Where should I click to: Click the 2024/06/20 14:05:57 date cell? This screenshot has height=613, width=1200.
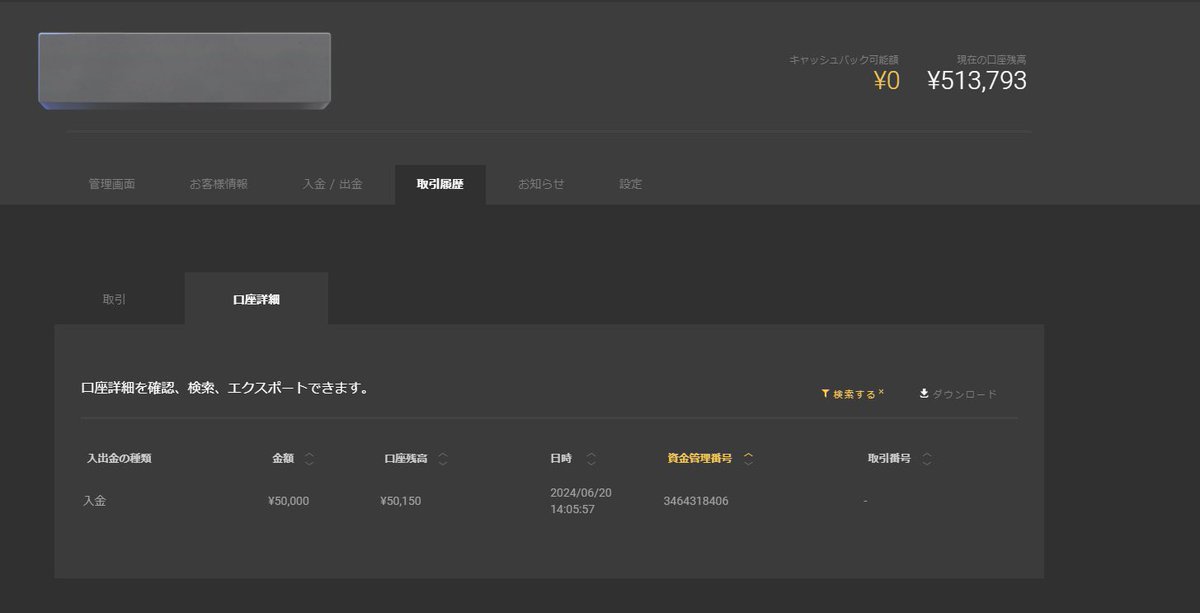point(581,501)
